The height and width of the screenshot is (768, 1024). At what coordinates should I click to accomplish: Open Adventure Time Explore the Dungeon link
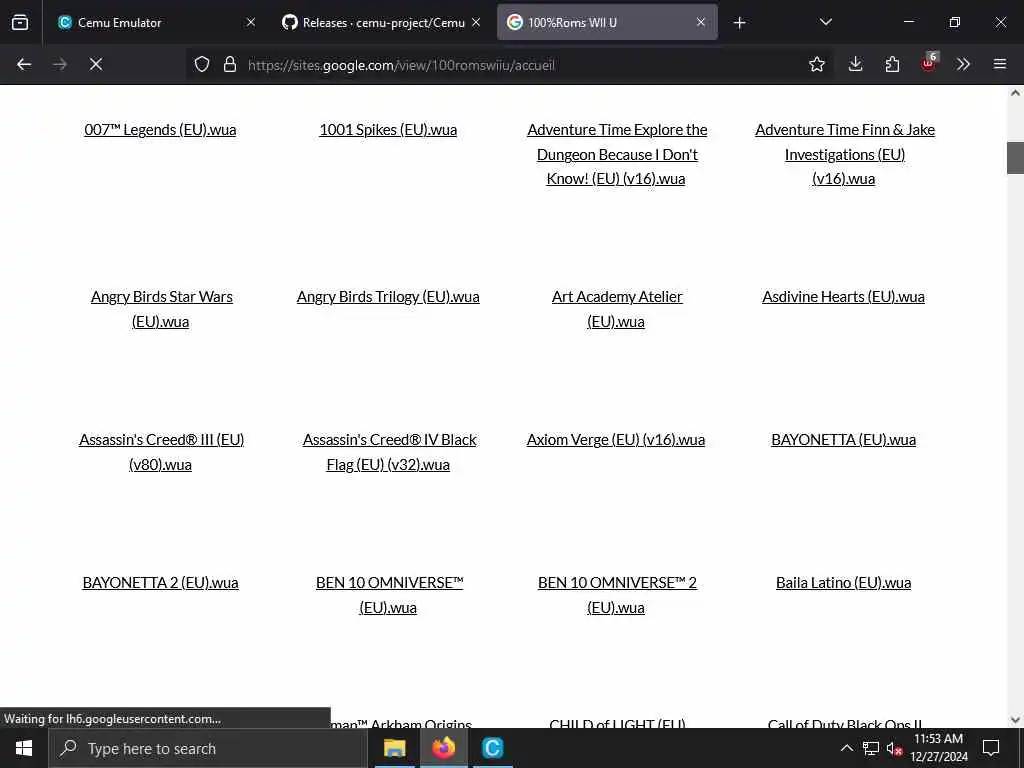coord(616,154)
